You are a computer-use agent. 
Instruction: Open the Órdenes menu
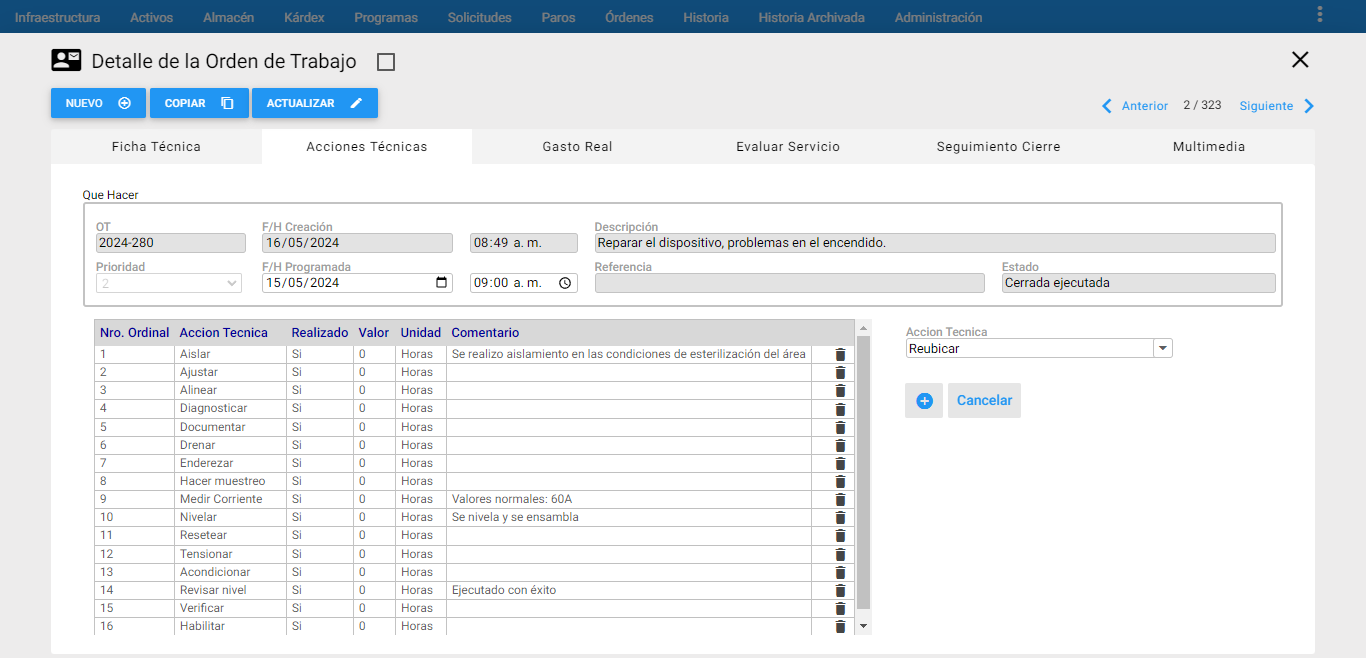pos(629,17)
